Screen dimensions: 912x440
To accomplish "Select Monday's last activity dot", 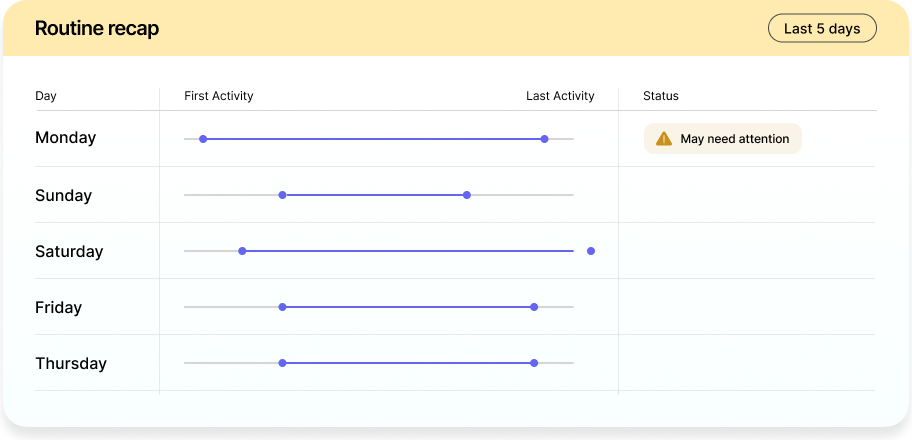I will click(544, 139).
